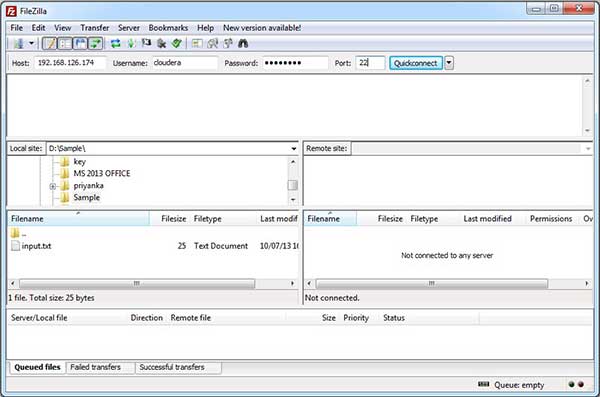Click the remote list scroll-left arrow

pos(309,284)
